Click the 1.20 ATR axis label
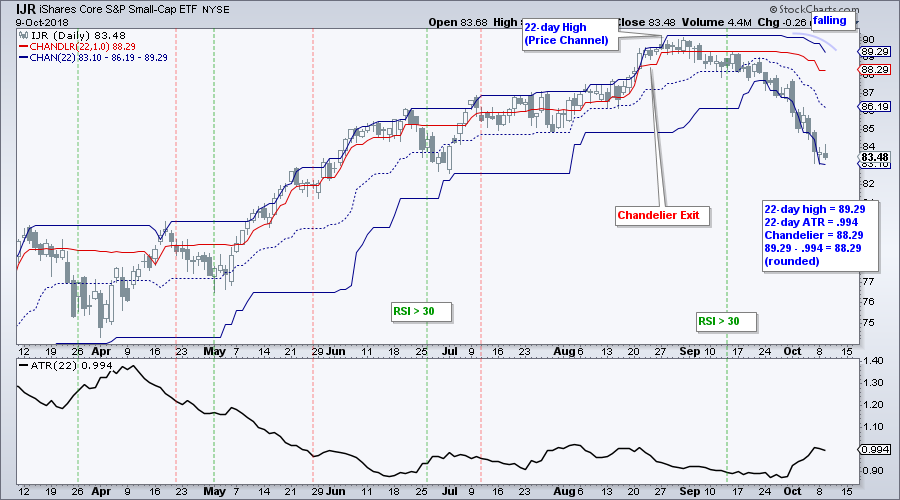 pos(872,405)
